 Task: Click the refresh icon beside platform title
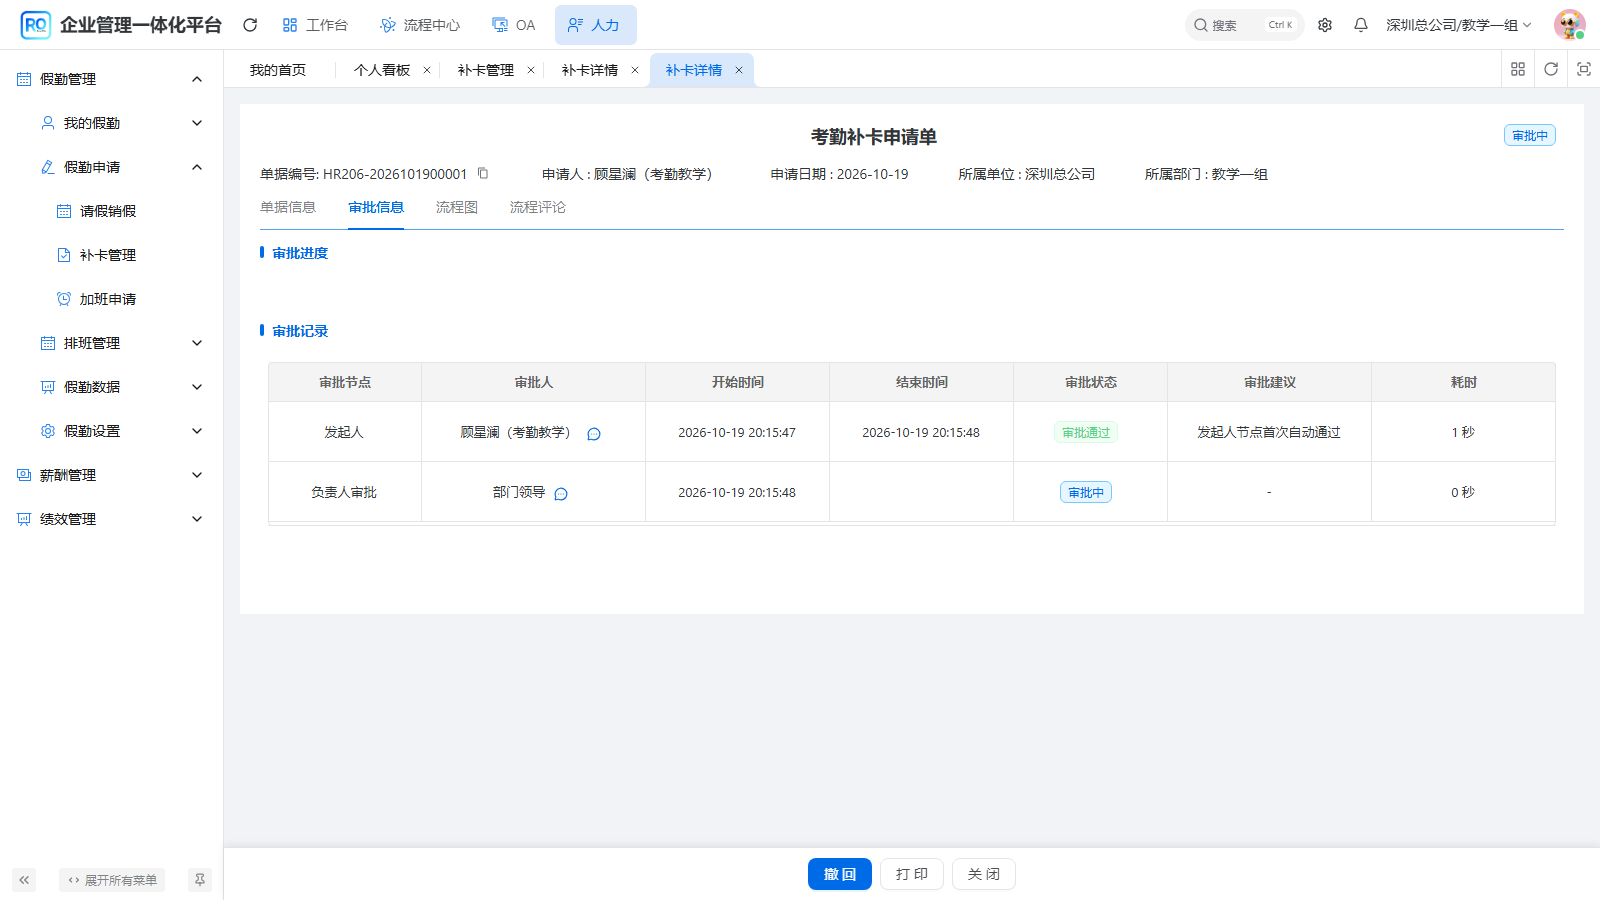(250, 25)
